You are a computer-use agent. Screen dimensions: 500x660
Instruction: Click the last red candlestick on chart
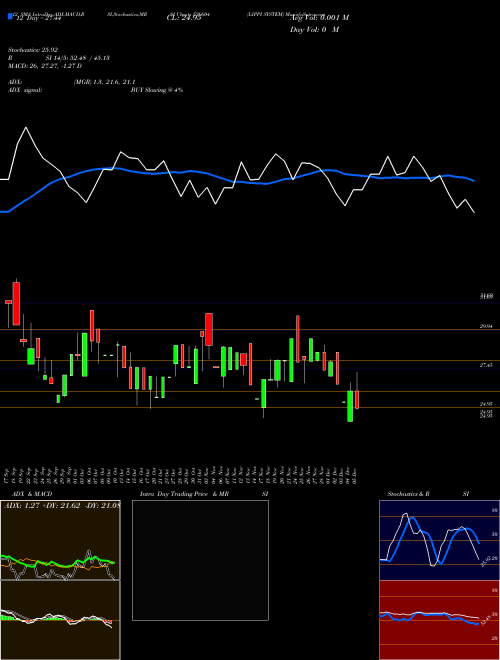357,399
